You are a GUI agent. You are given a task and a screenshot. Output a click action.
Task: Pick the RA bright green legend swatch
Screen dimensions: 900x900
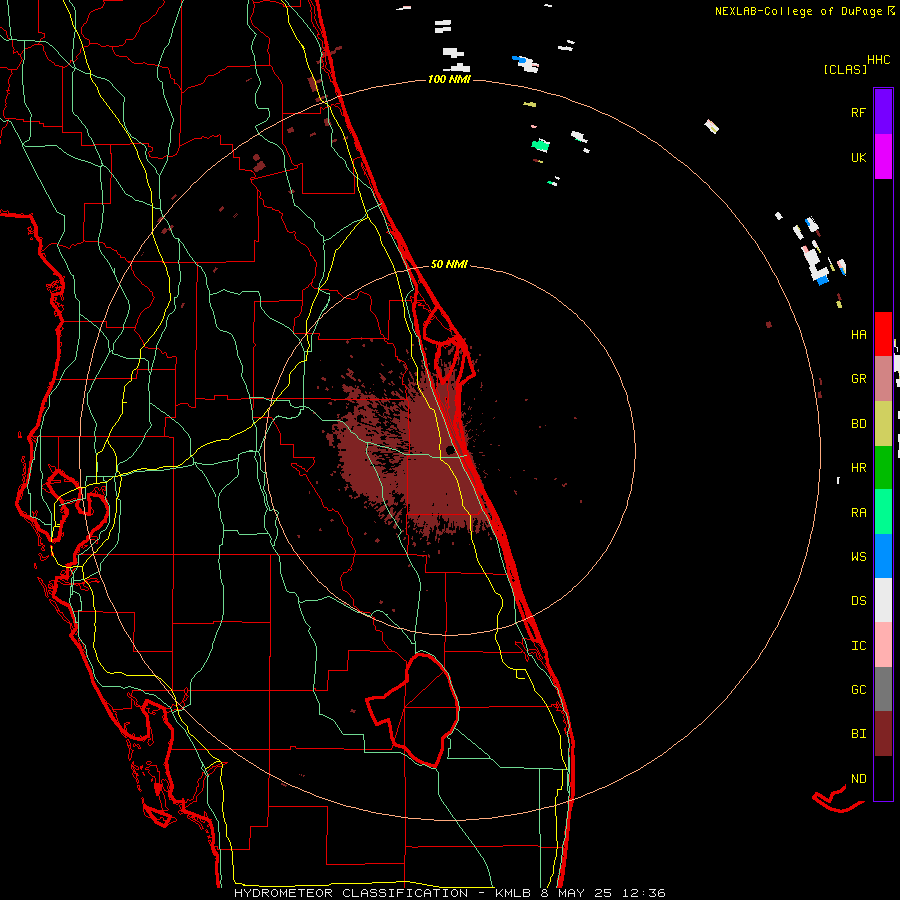point(883,512)
